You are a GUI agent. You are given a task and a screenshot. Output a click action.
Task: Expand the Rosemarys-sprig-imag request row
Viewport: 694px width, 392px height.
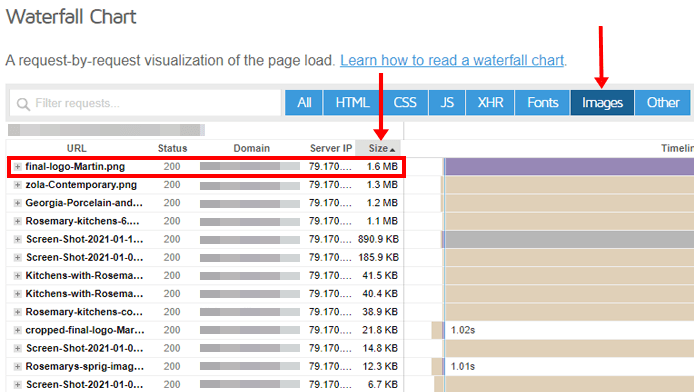[x=17, y=366]
